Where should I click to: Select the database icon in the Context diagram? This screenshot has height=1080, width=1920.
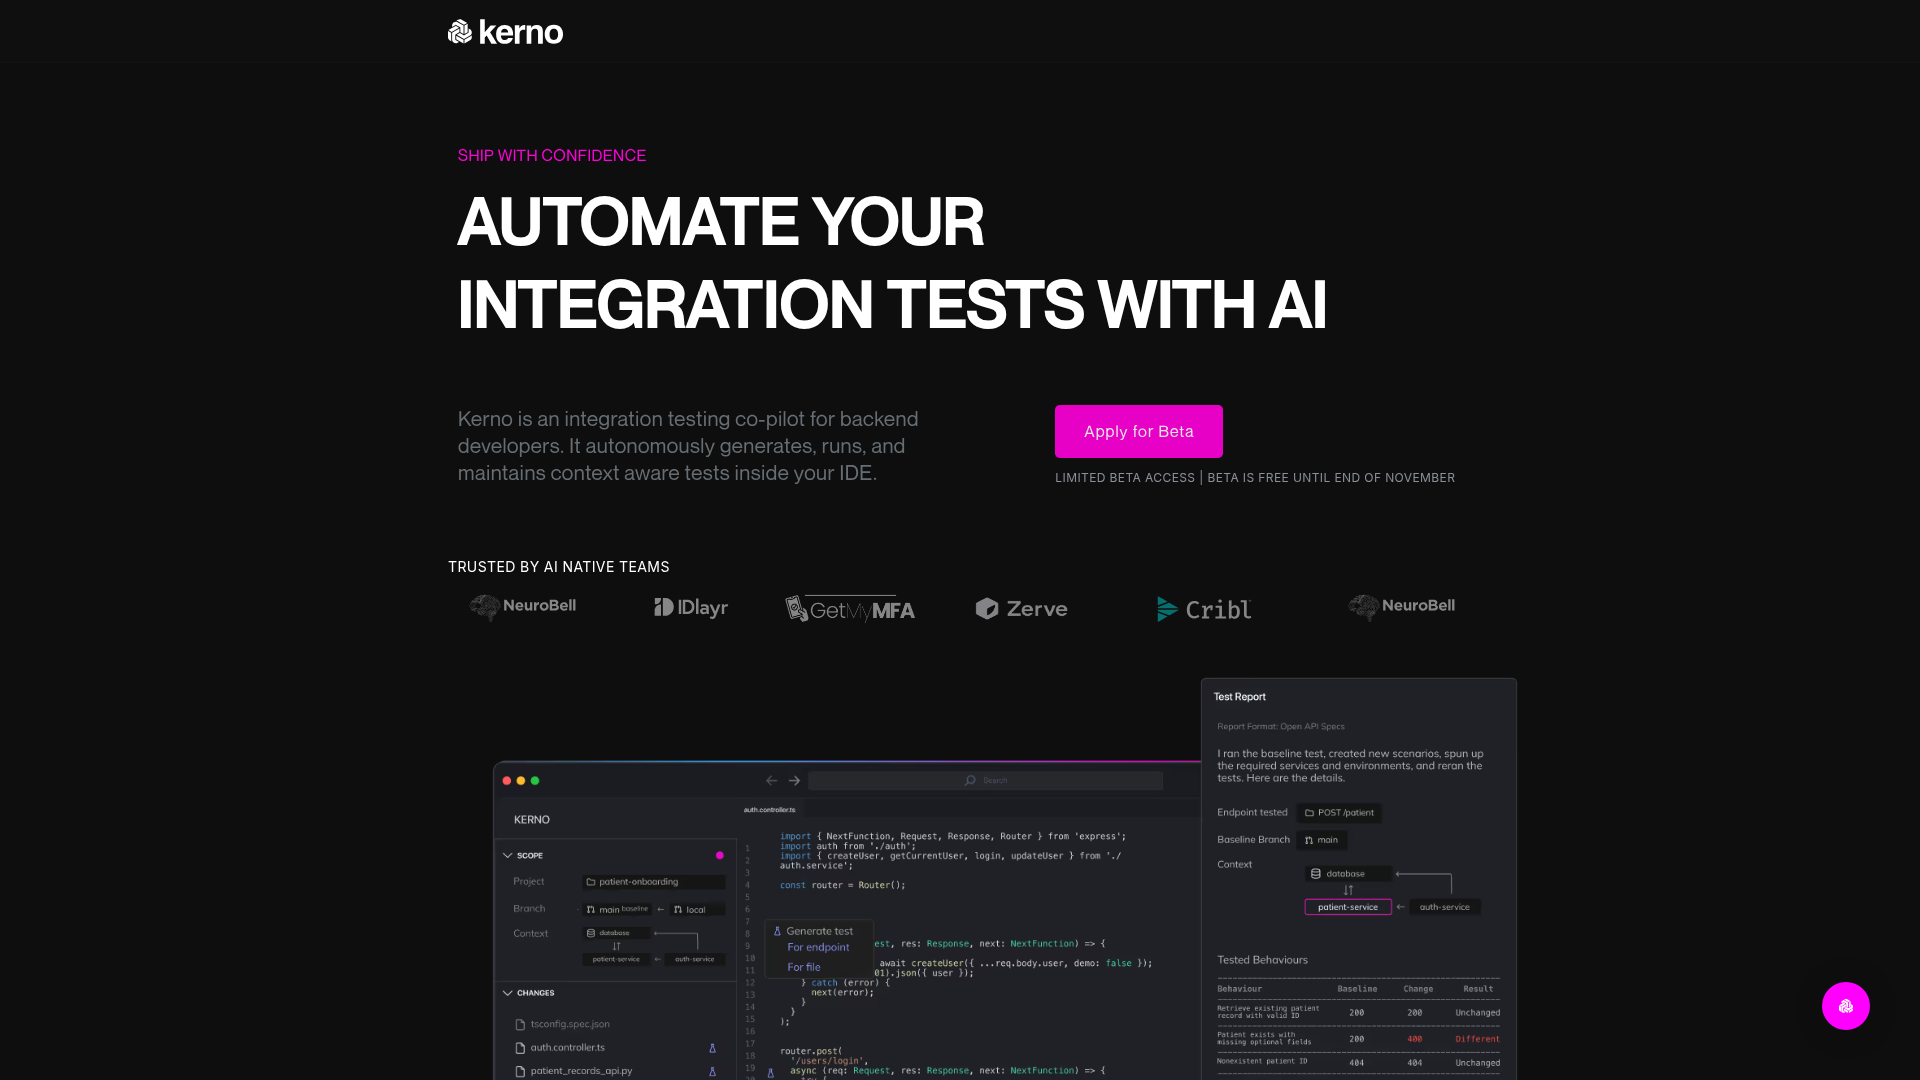pyautogui.click(x=591, y=932)
